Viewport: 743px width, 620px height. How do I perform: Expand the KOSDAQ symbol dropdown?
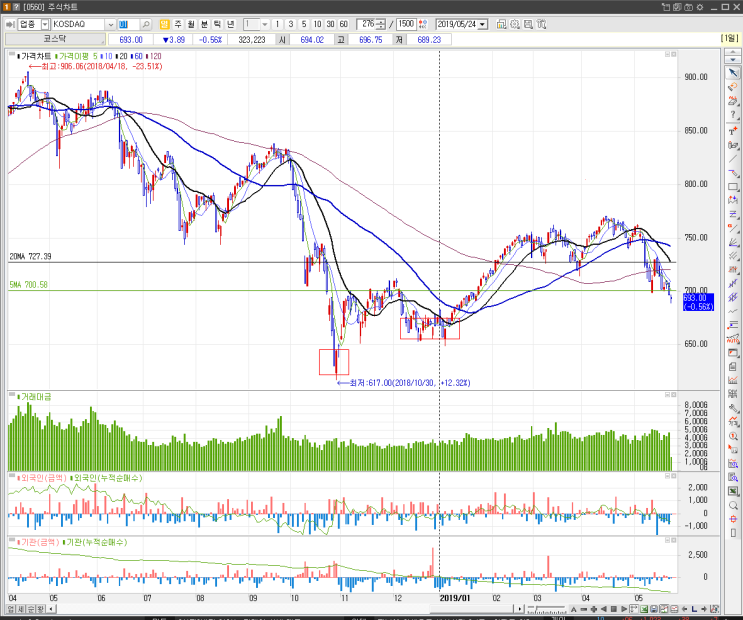110,24
